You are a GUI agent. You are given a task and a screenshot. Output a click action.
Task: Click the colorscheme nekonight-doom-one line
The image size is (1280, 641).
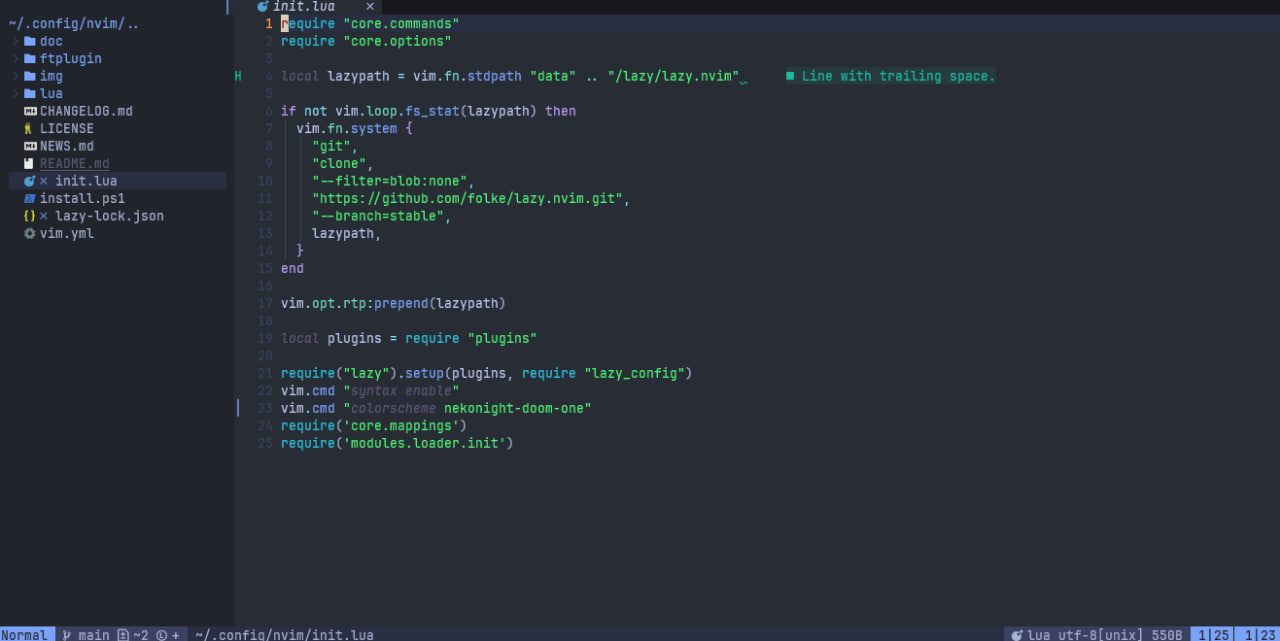[436, 409]
